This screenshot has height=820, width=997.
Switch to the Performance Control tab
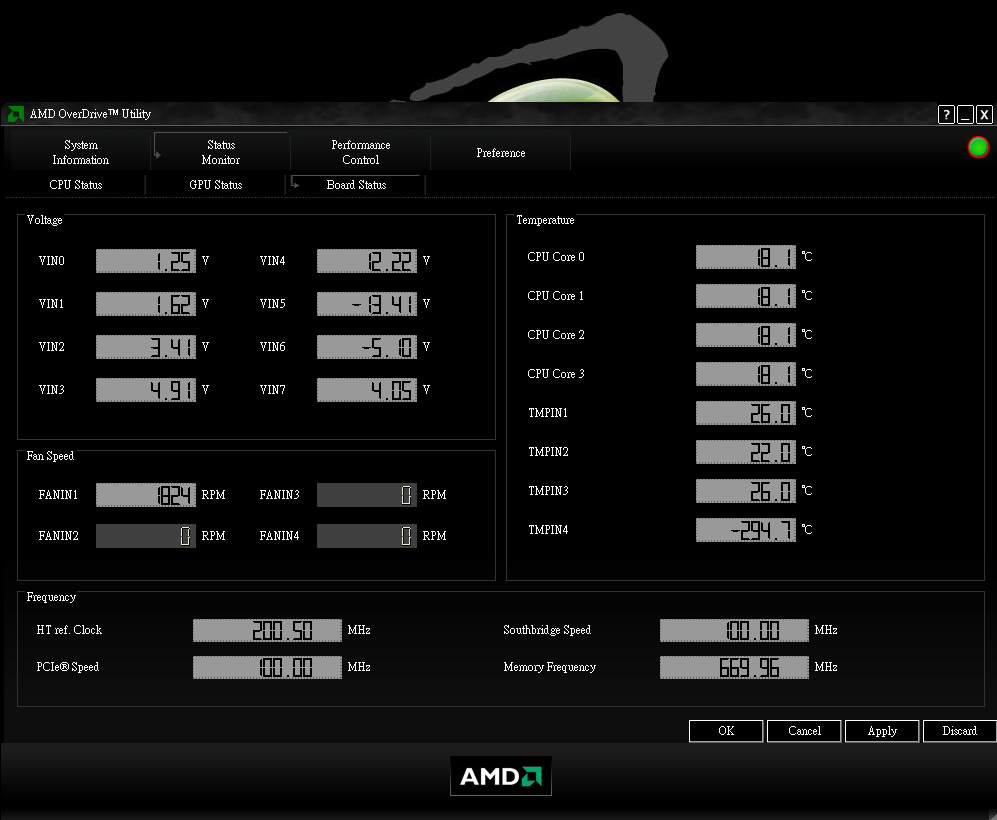(x=361, y=153)
